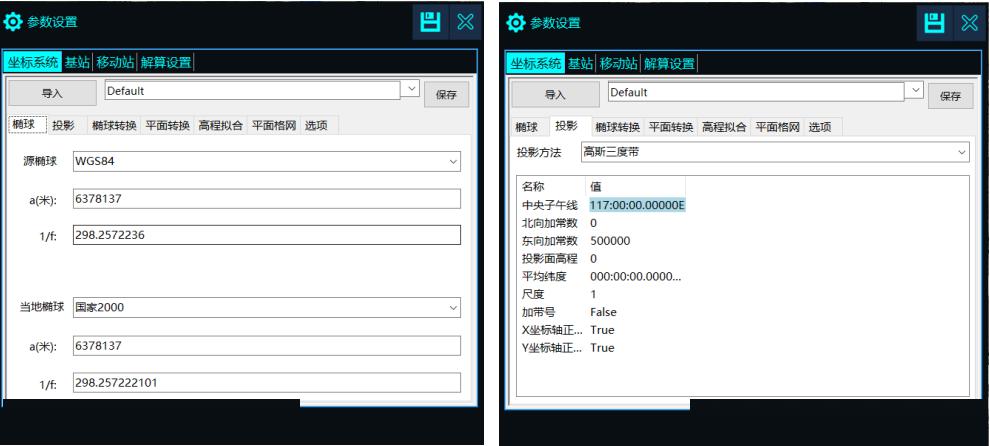Click the gear icon in left window title
The image size is (990, 446).
point(13,22)
